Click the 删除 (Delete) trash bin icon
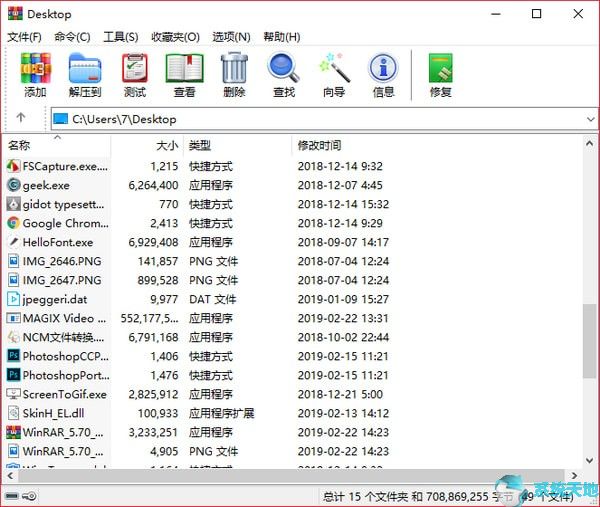600x507 pixels. [x=234, y=68]
